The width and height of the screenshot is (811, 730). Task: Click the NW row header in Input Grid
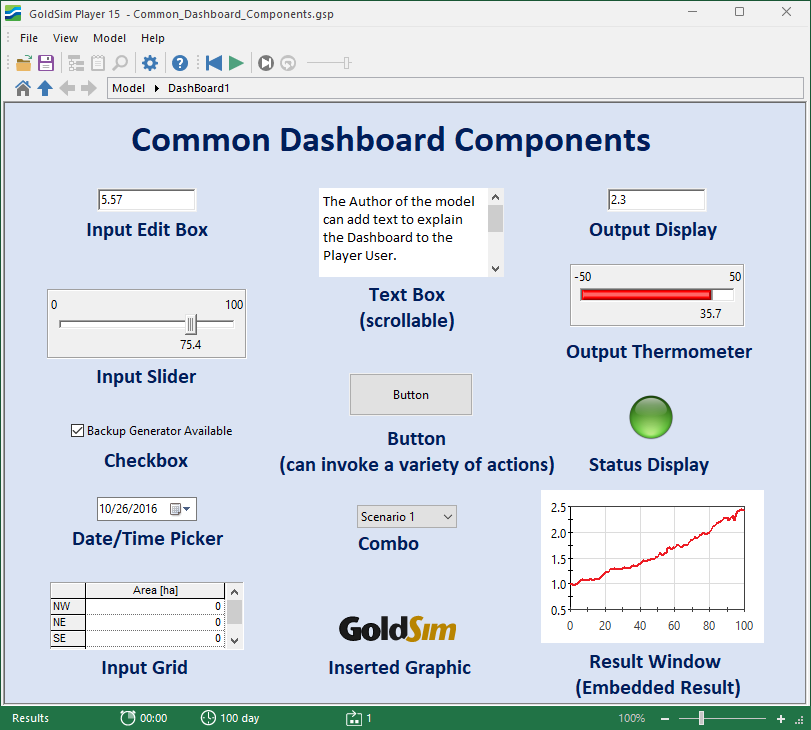[x=68, y=606]
